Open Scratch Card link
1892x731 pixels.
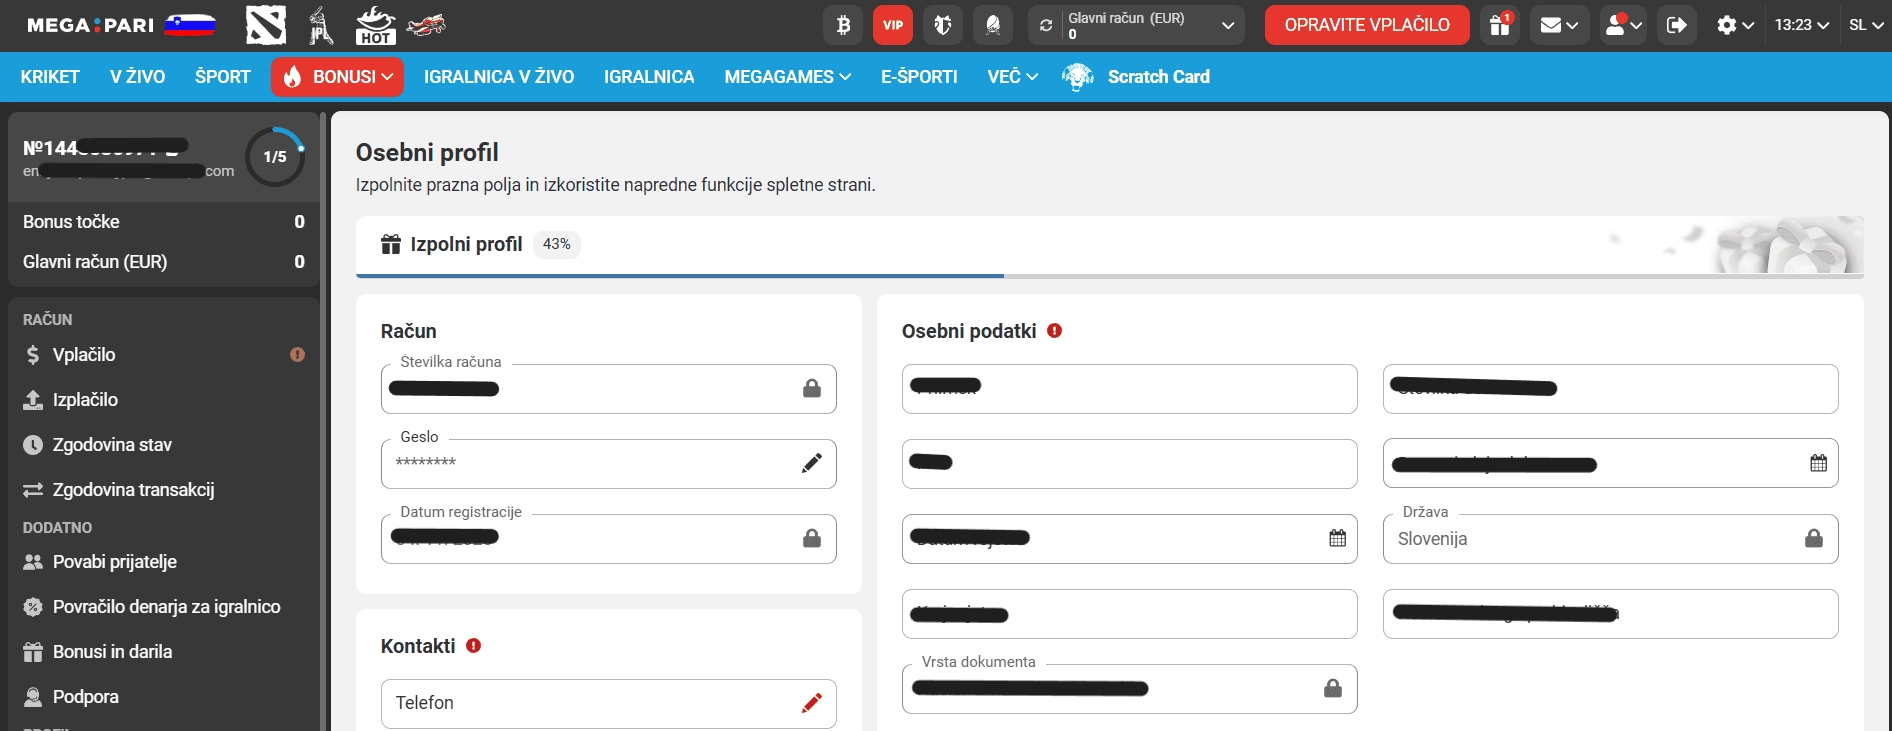pos(1158,77)
